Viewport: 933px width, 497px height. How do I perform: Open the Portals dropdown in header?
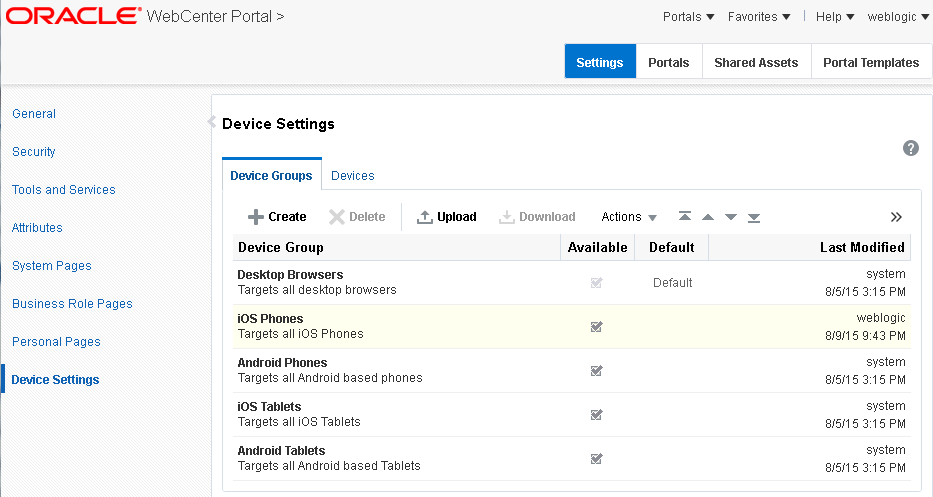tap(689, 17)
